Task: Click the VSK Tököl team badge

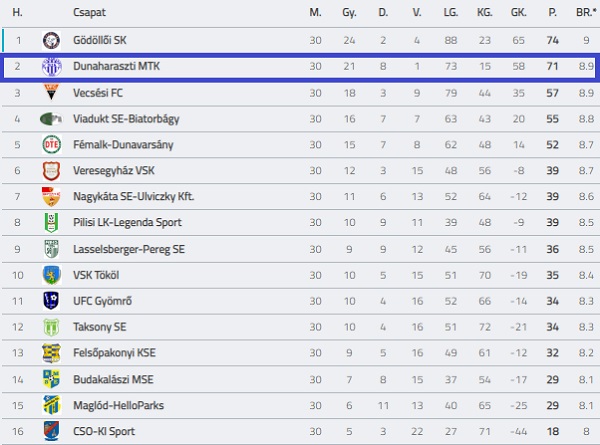Action: pos(51,275)
